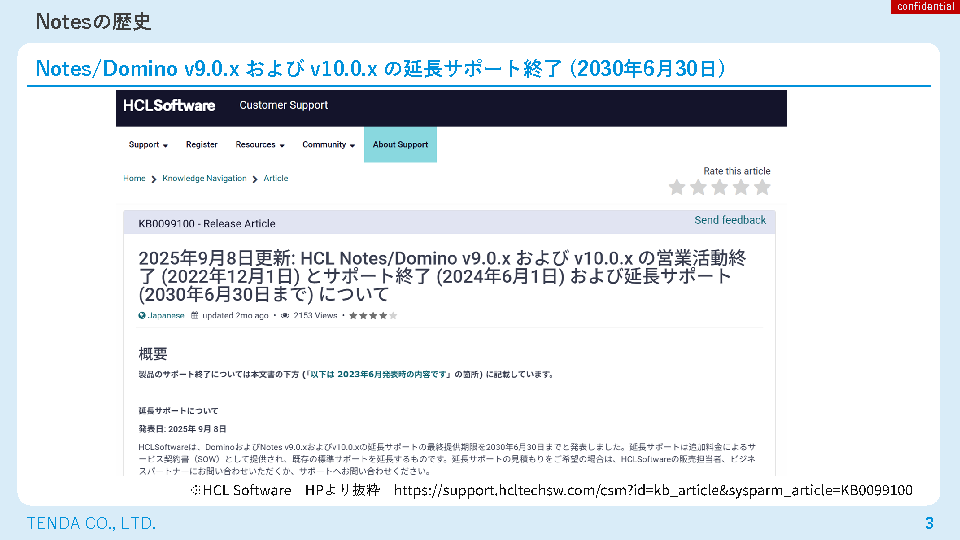The image size is (960, 540).
Task: Expand the Community dropdown
Action: click(x=329, y=145)
